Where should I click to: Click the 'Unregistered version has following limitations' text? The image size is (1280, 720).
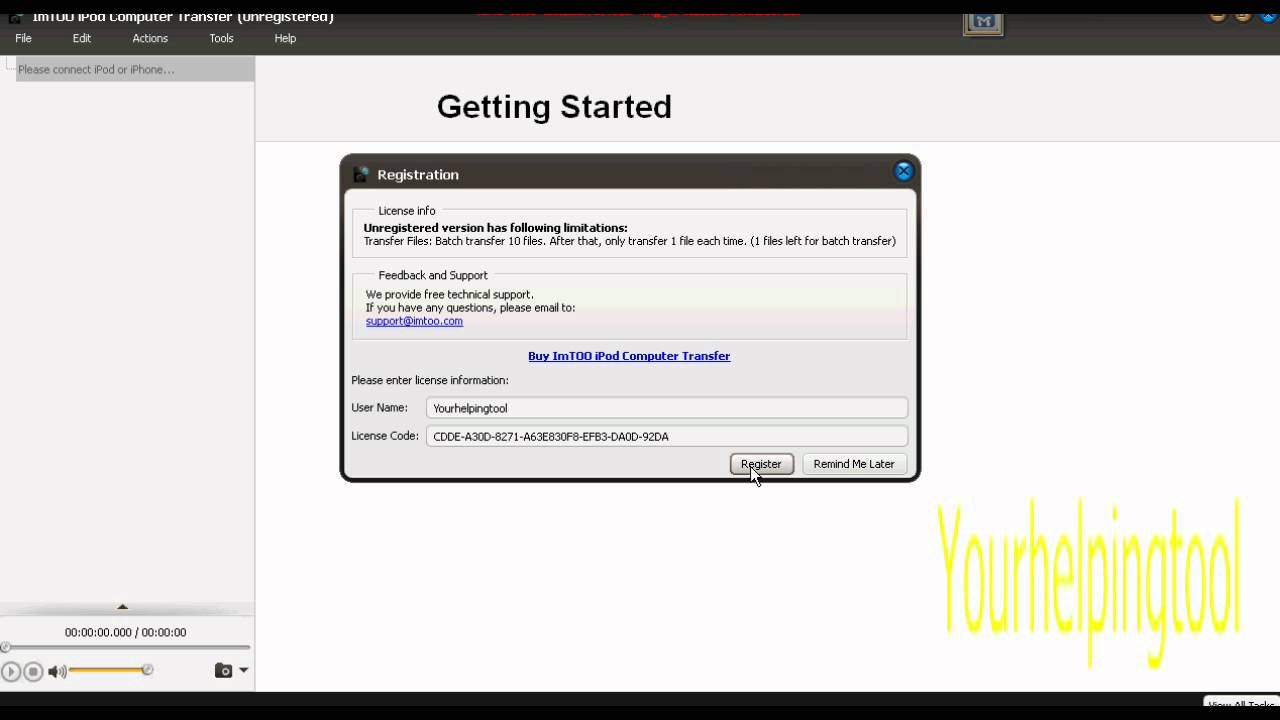tap(495, 228)
